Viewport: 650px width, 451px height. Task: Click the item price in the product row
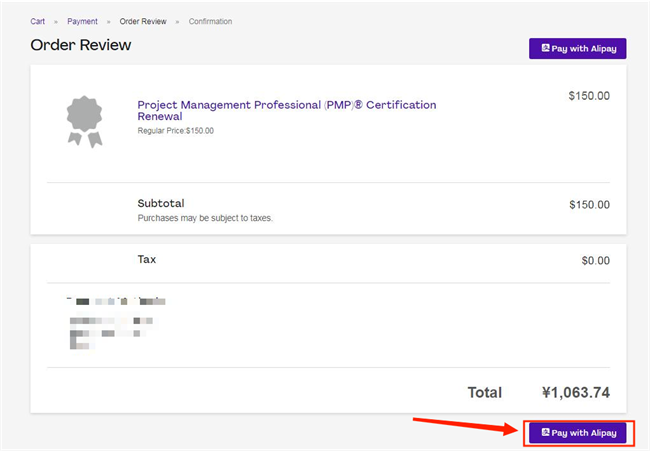click(x=588, y=97)
